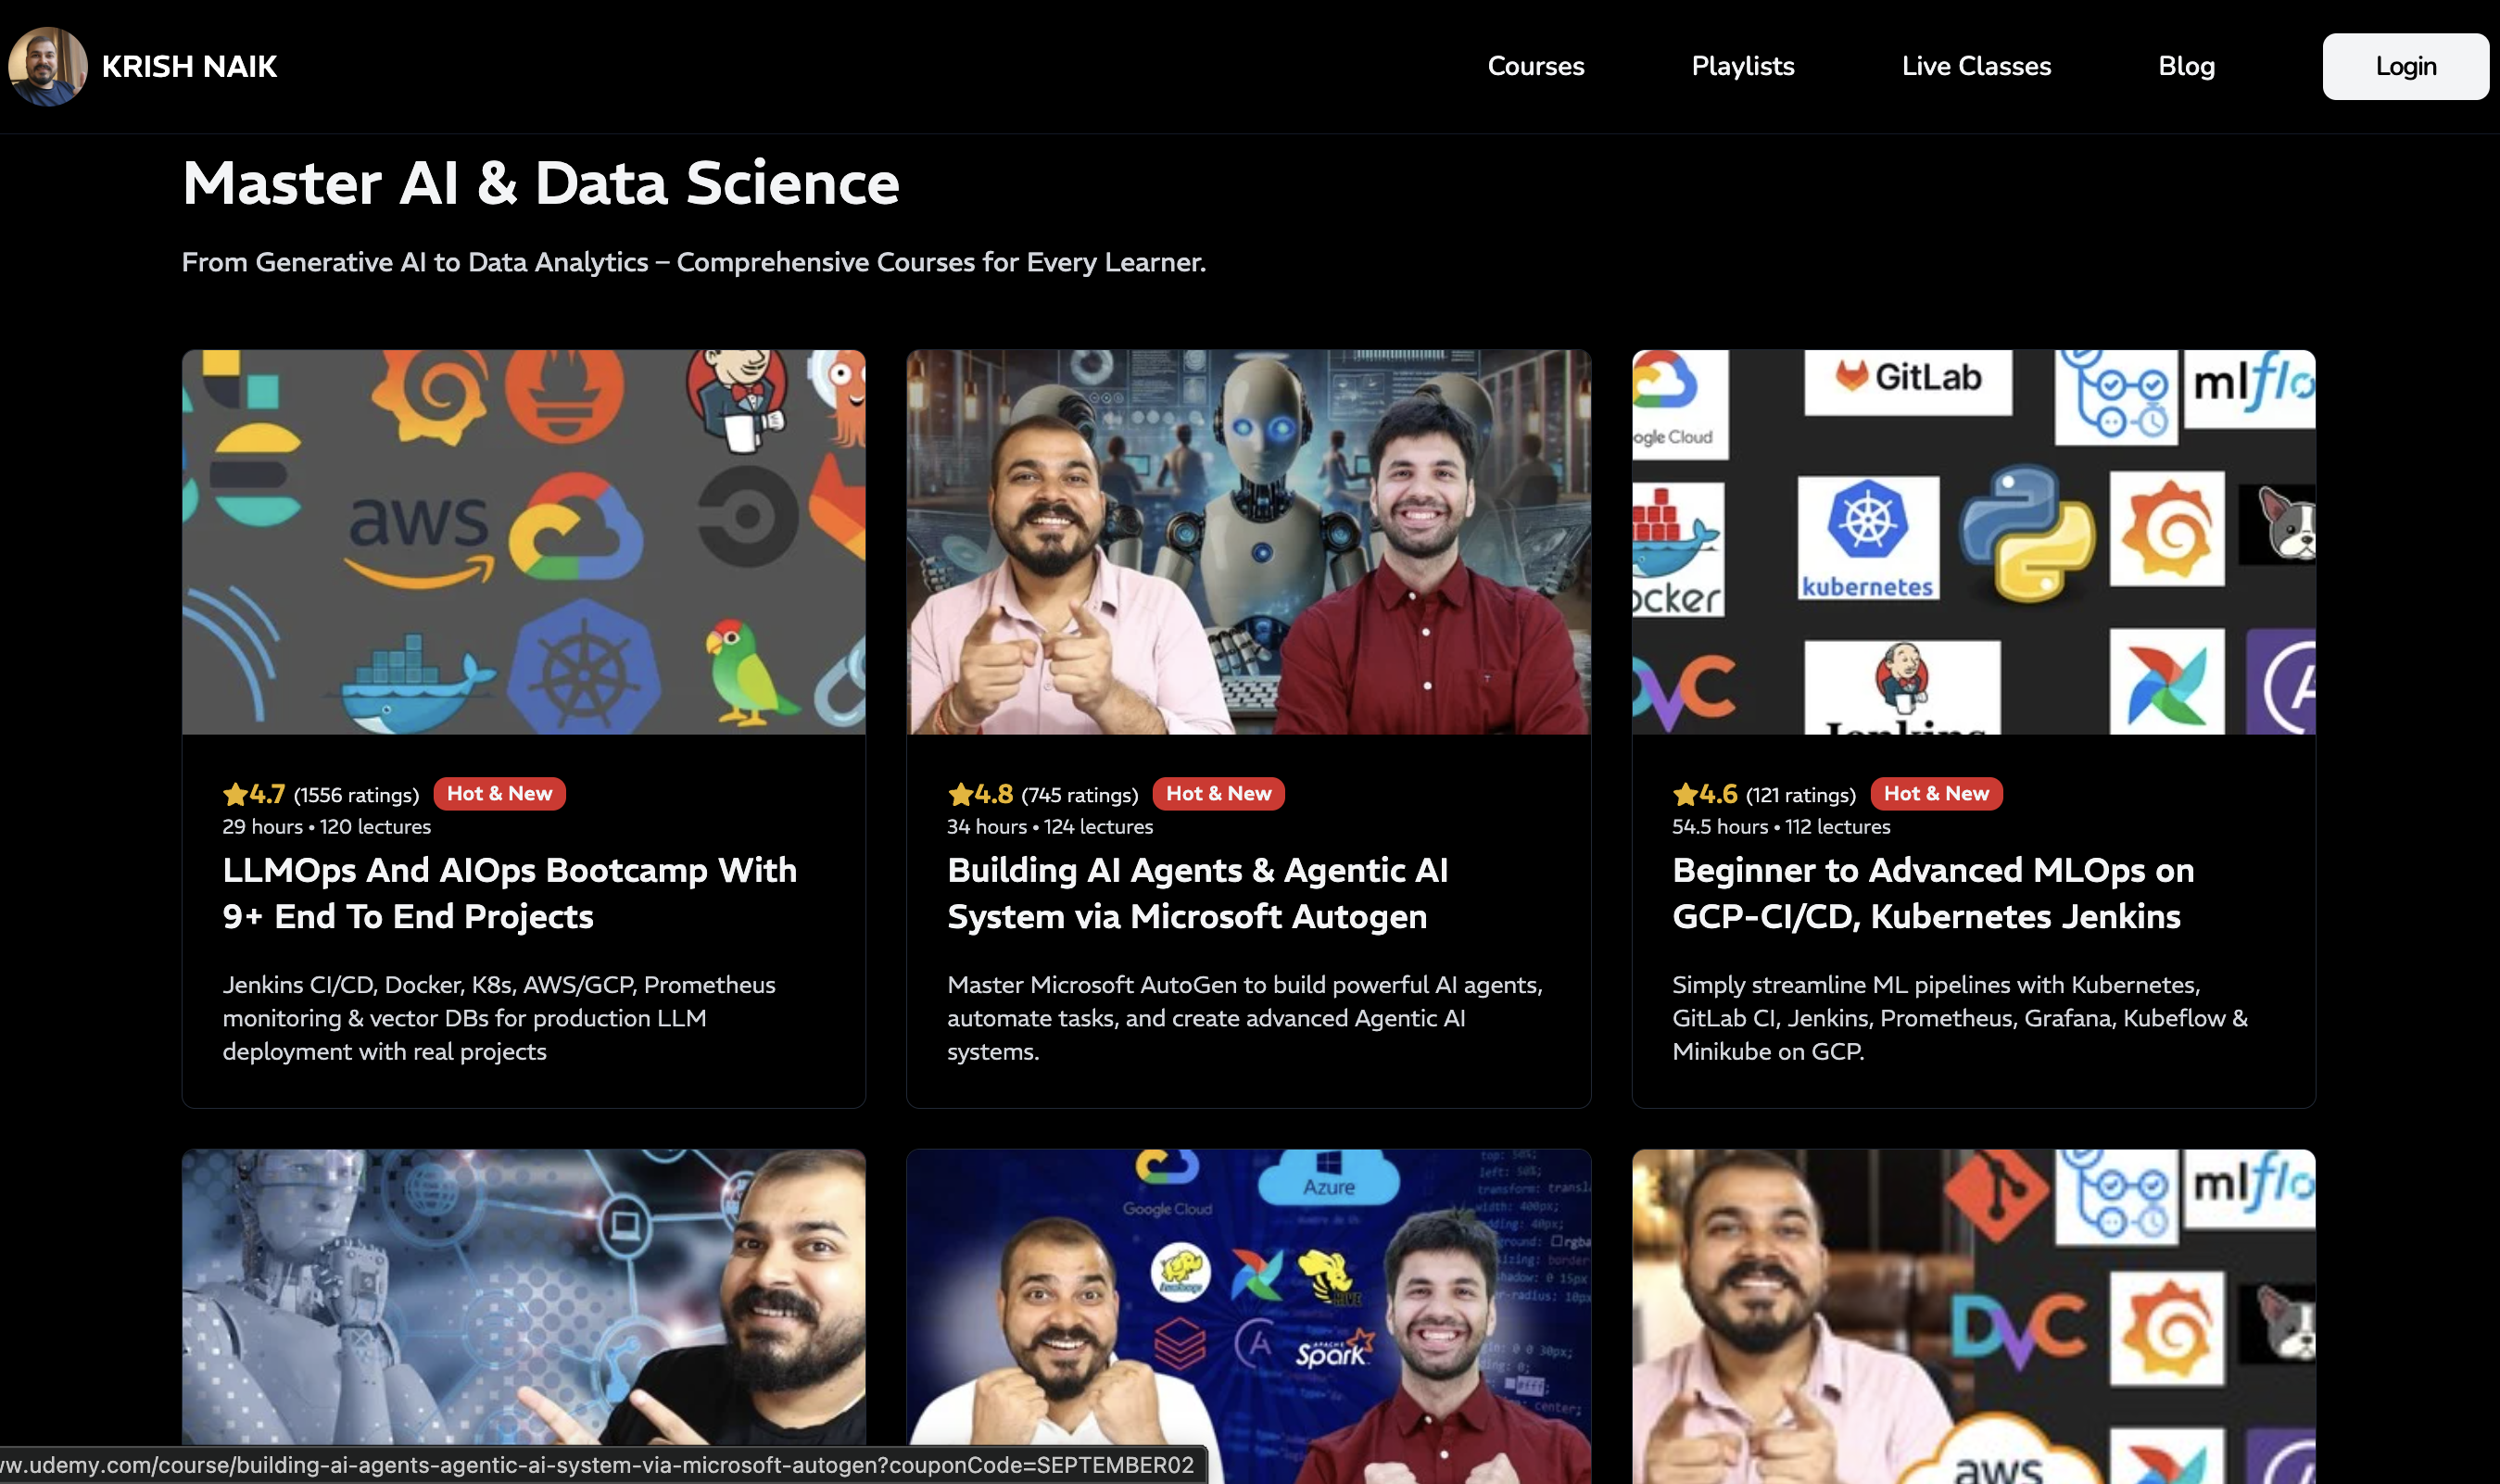
Task: Click the KRISH NAIK site title
Action: [x=189, y=67]
